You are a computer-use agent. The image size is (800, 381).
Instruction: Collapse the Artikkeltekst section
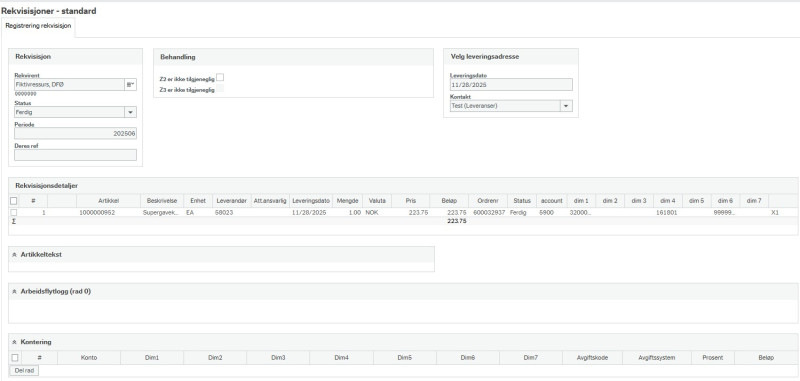pyautogui.click(x=14, y=255)
